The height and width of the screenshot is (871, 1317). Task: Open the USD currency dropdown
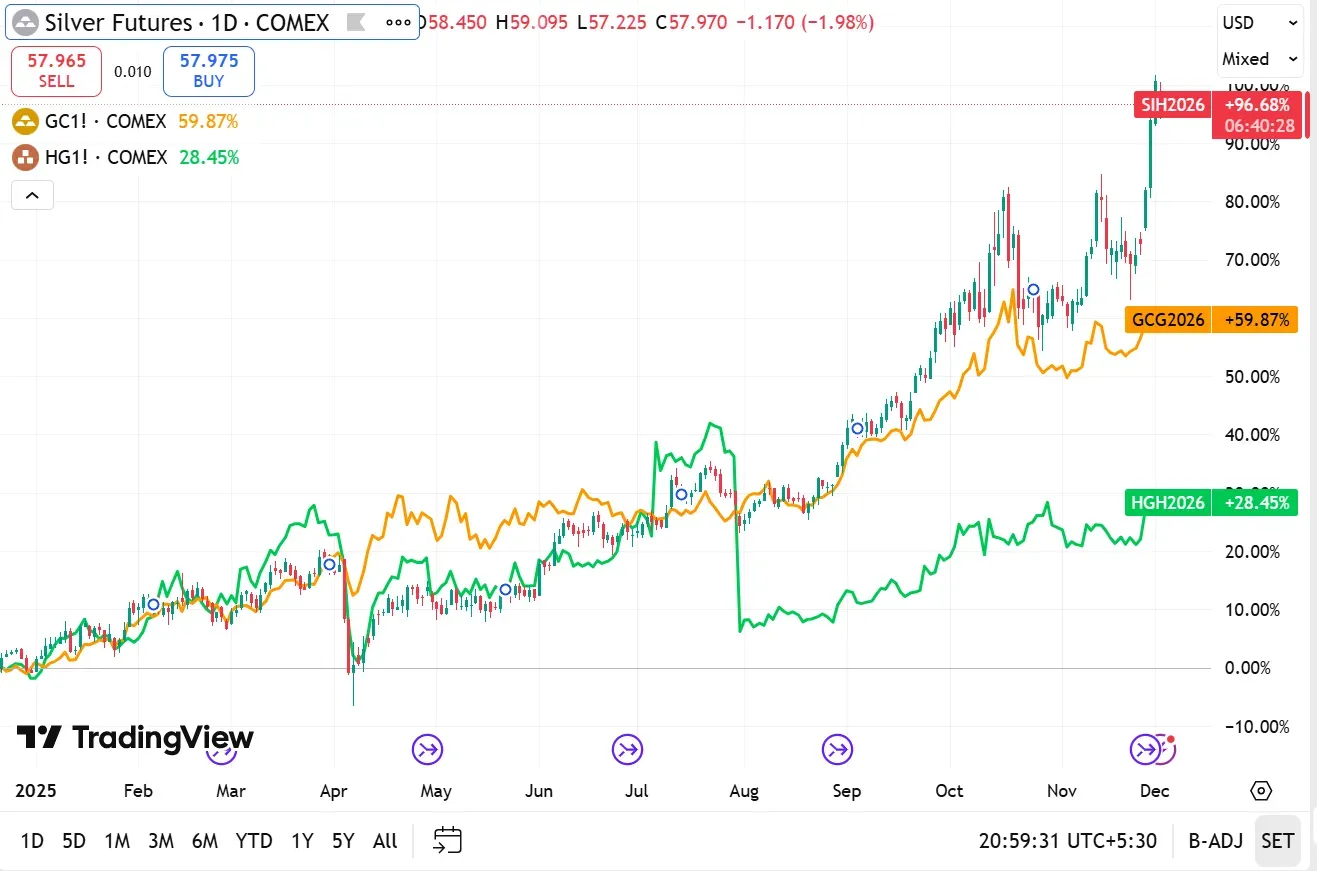click(1260, 23)
